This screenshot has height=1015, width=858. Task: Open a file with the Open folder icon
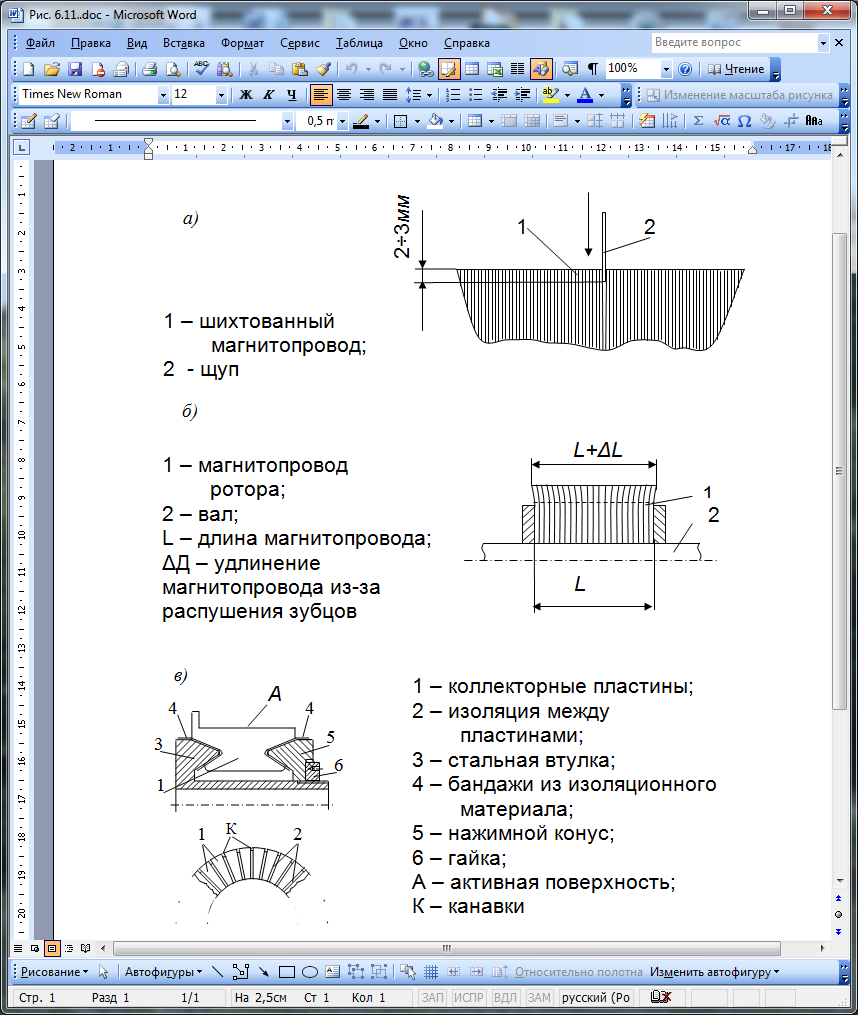(52, 69)
